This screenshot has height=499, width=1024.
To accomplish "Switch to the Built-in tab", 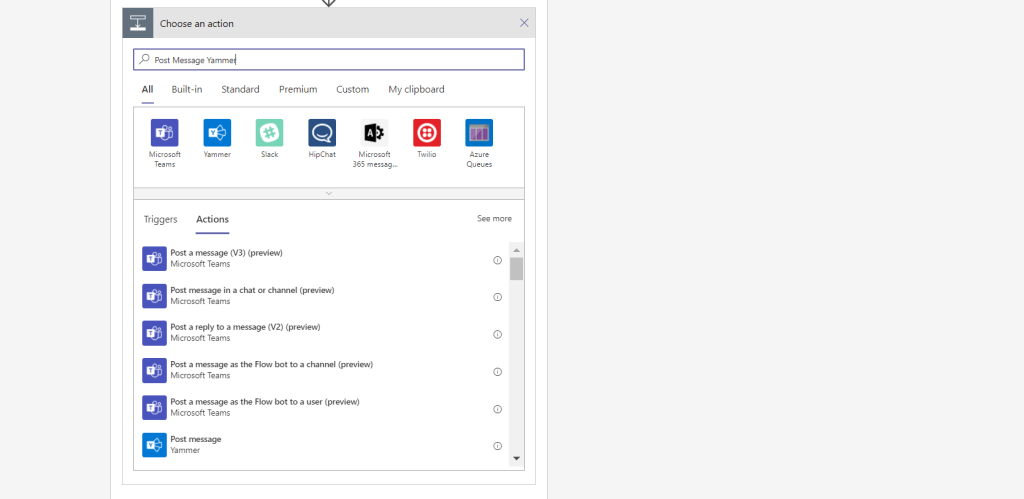I will (187, 90).
